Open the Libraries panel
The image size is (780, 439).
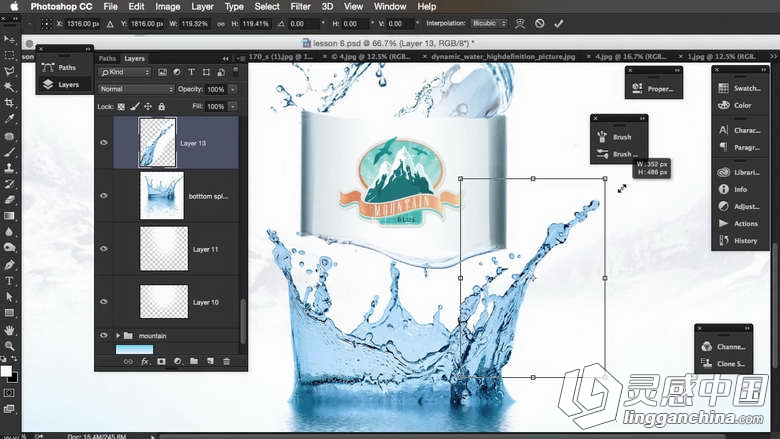click(739, 172)
